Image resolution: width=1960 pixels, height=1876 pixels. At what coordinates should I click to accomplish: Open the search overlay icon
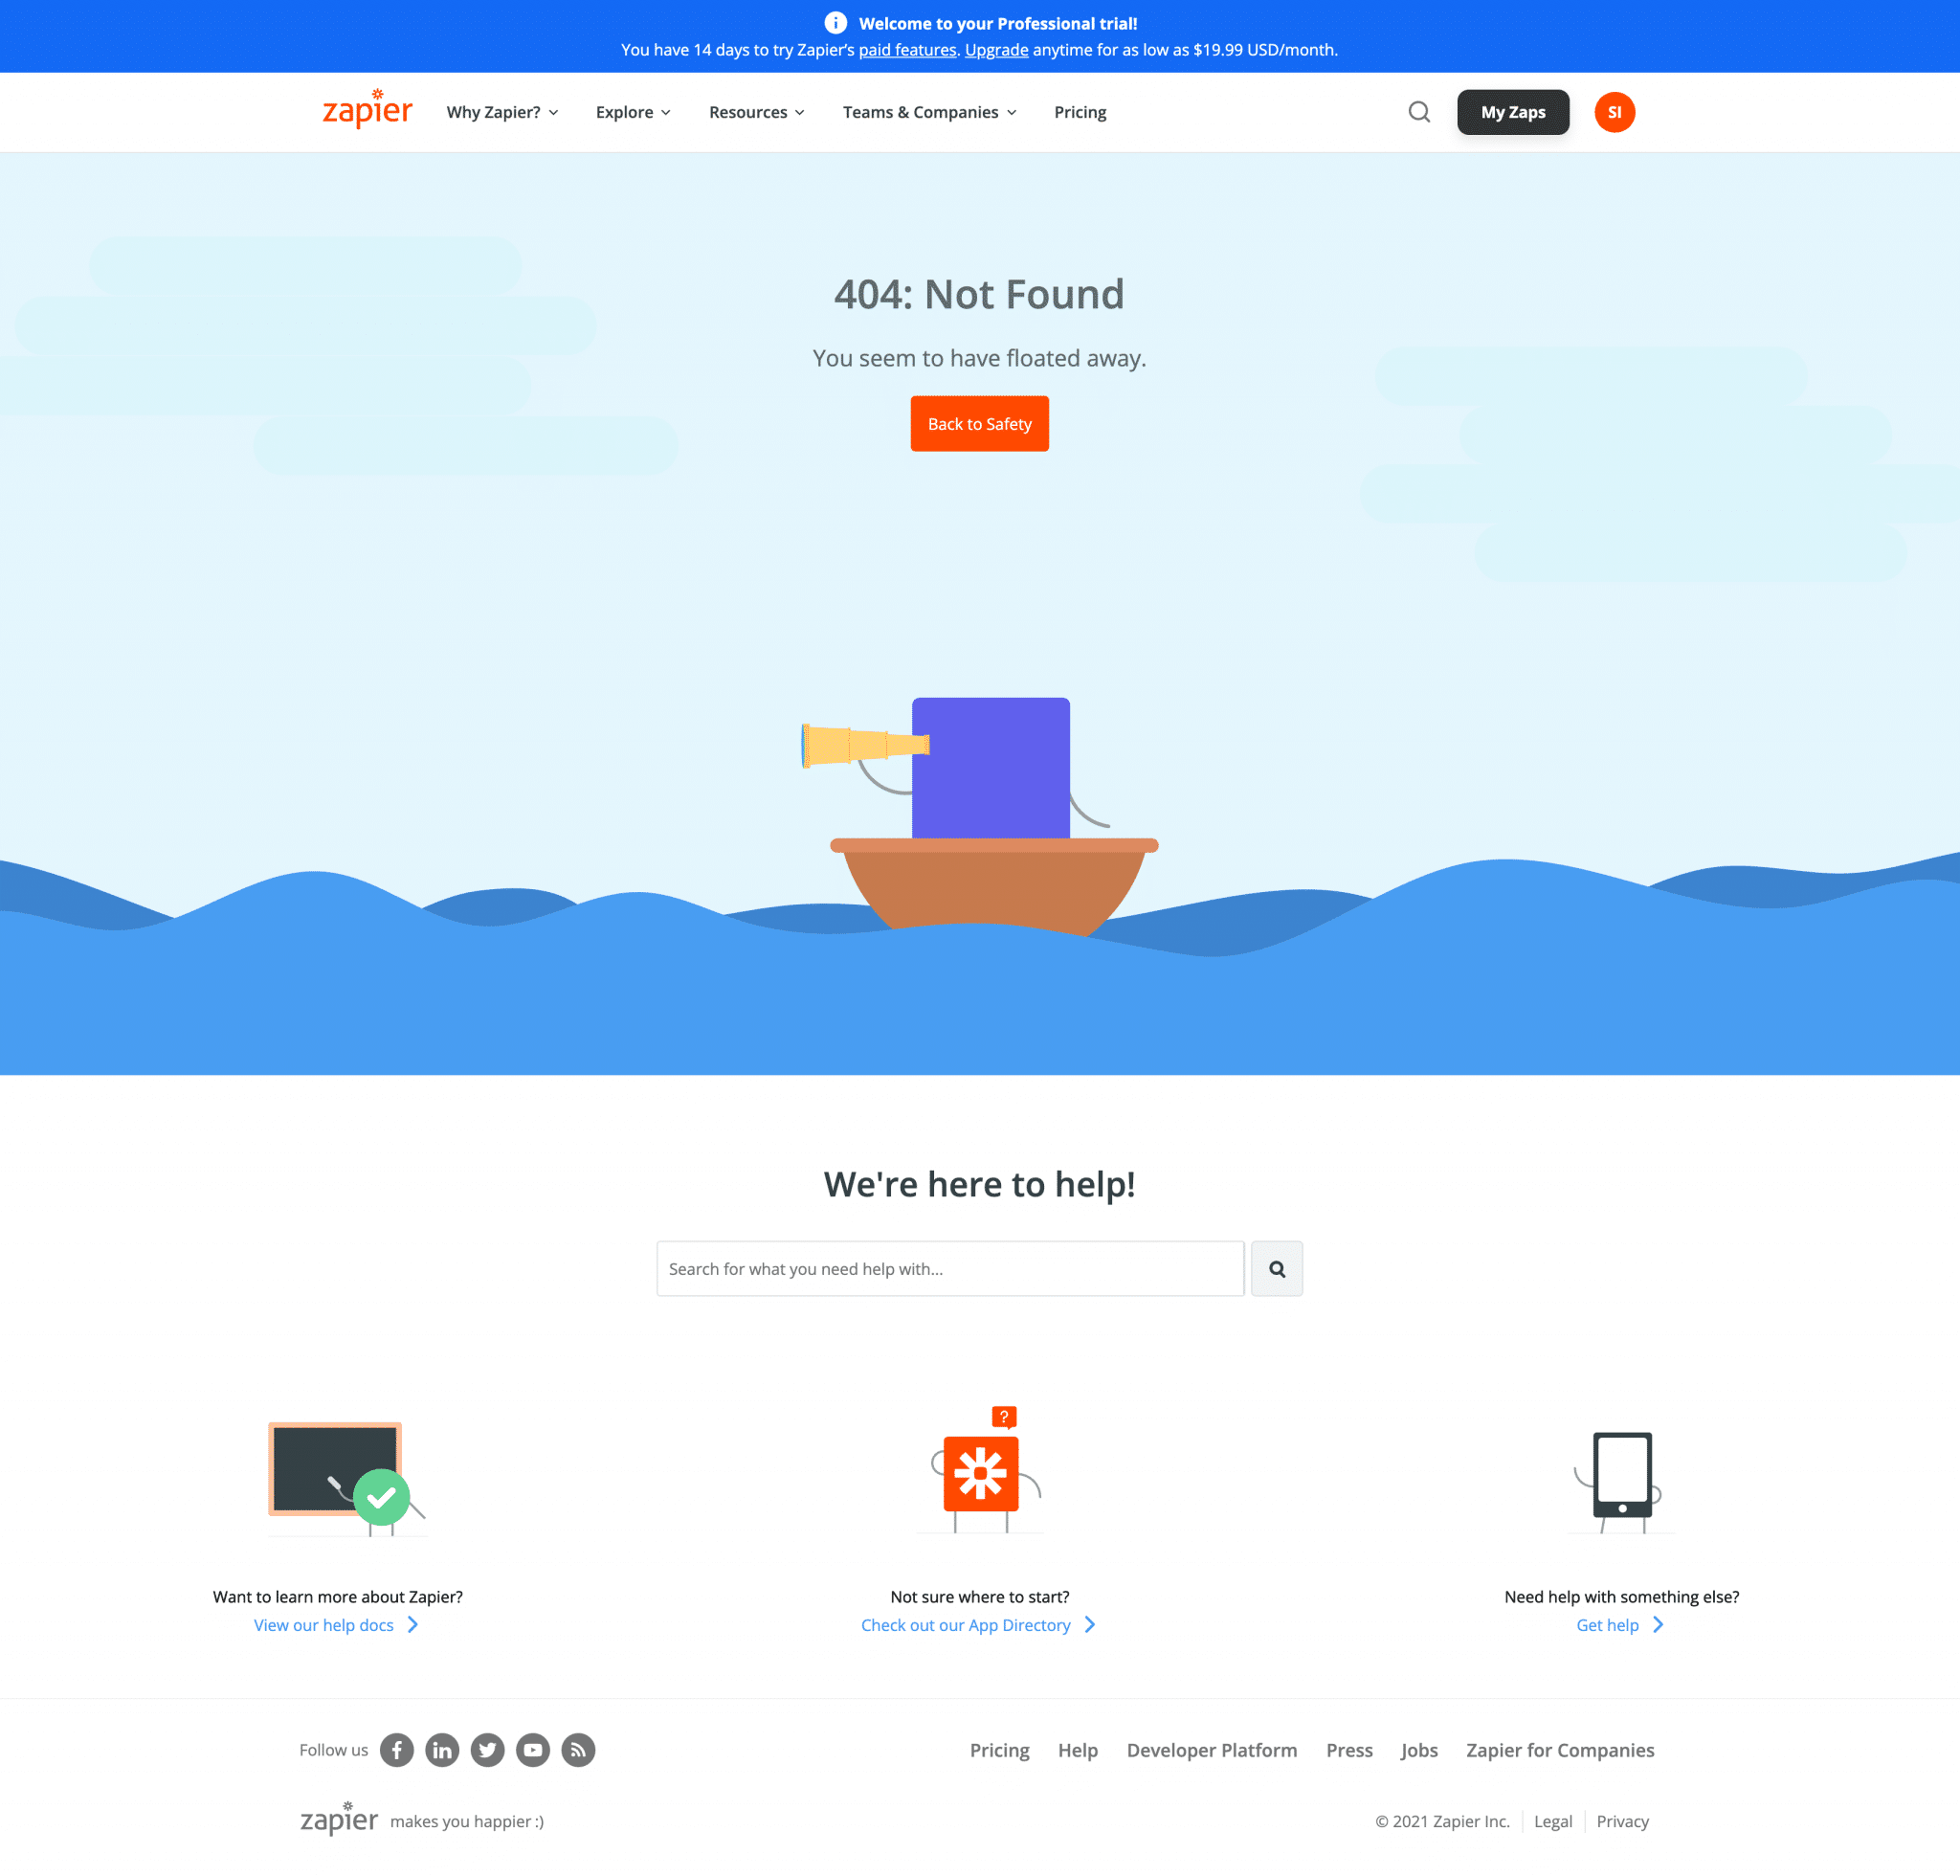(x=1419, y=112)
